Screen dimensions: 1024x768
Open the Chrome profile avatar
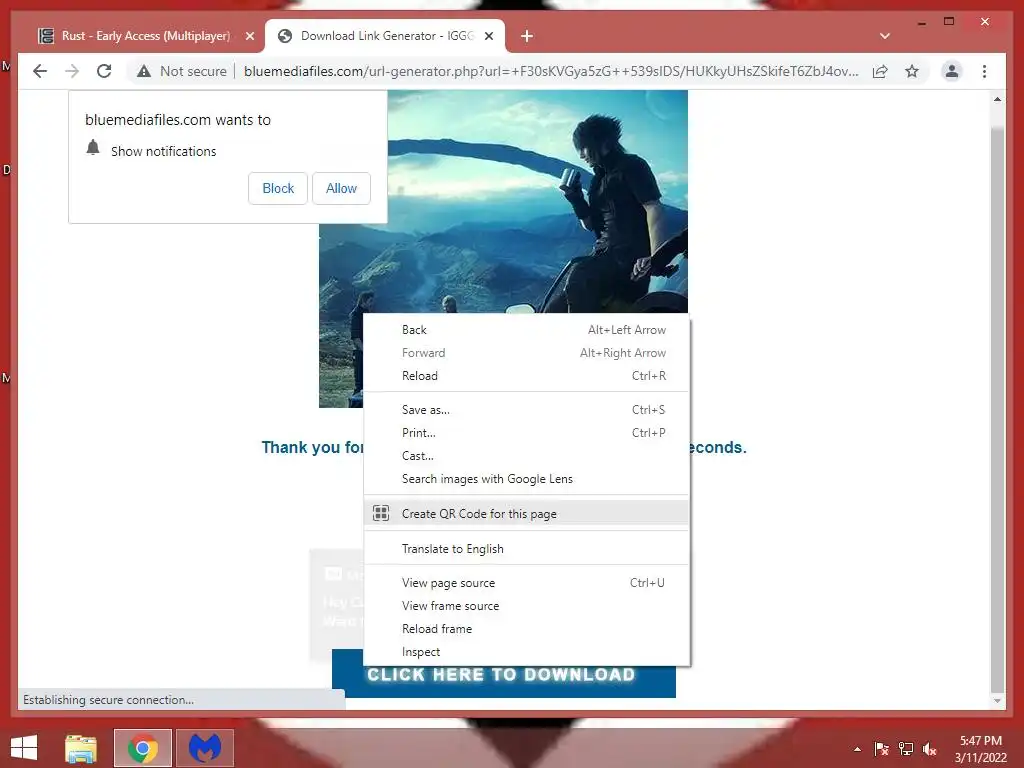tap(952, 71)
